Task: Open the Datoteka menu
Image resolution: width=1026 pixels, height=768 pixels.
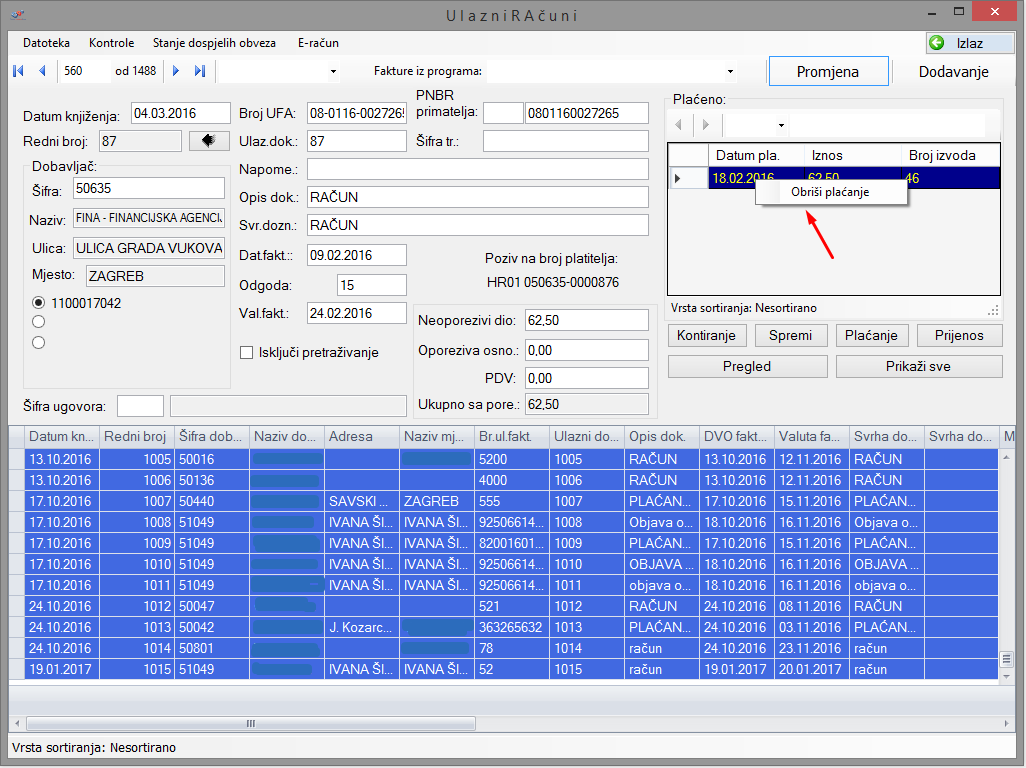Action: tap(46, 43)
